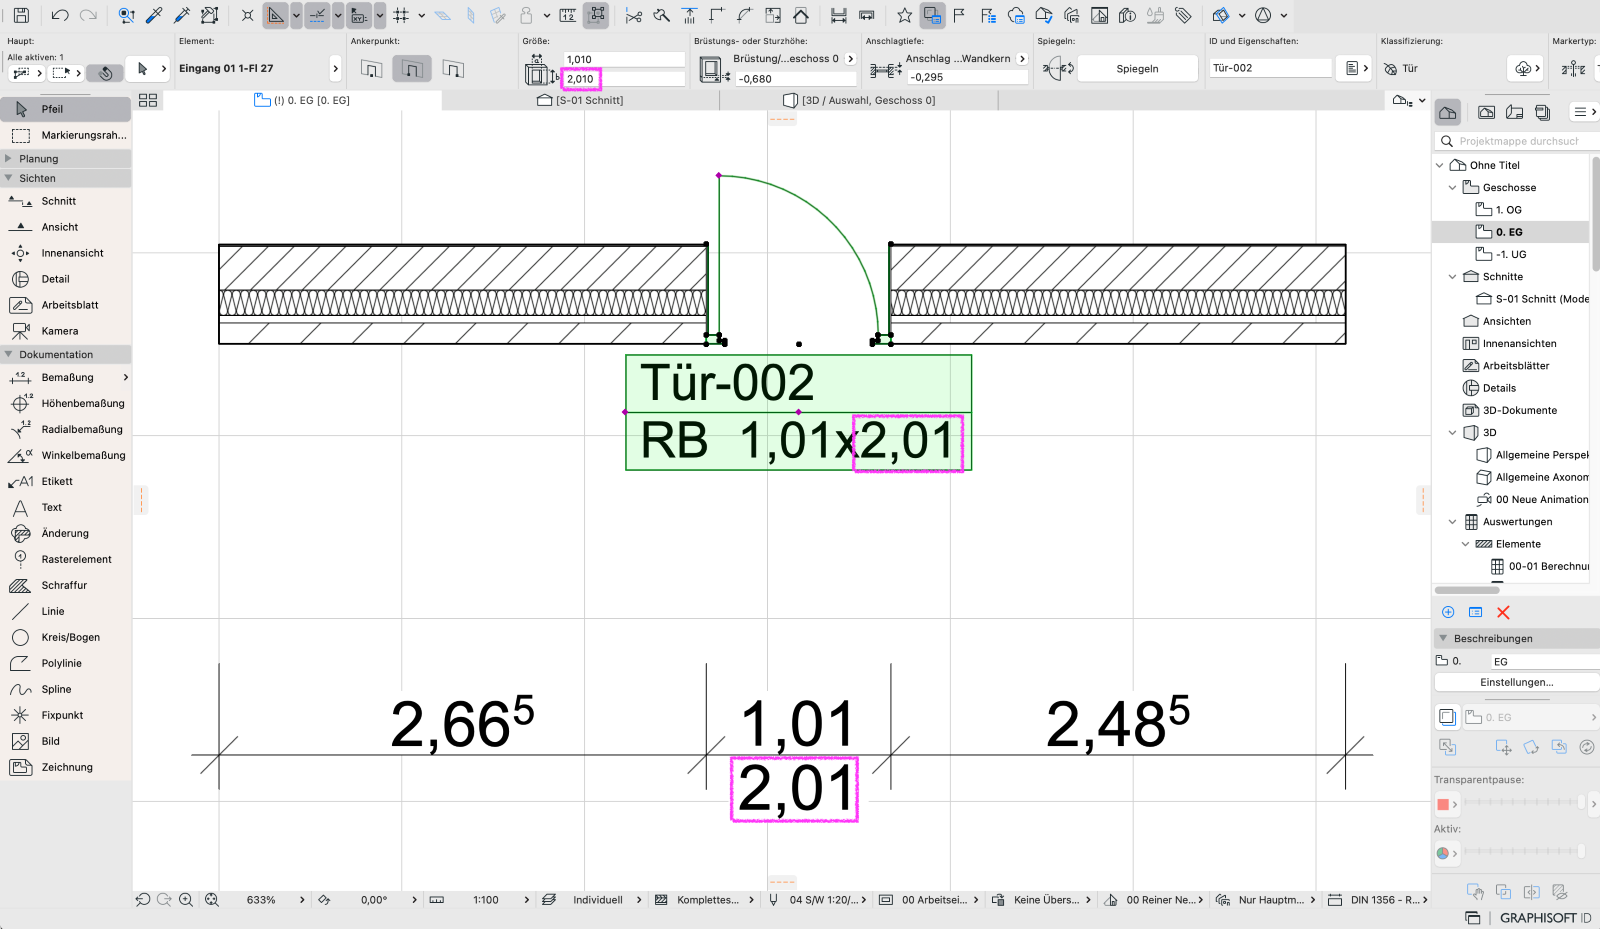Switch to the S-01 Schnitt tab
The height and width of the screenshot is (929, 1600).
(x=580, y=100)
